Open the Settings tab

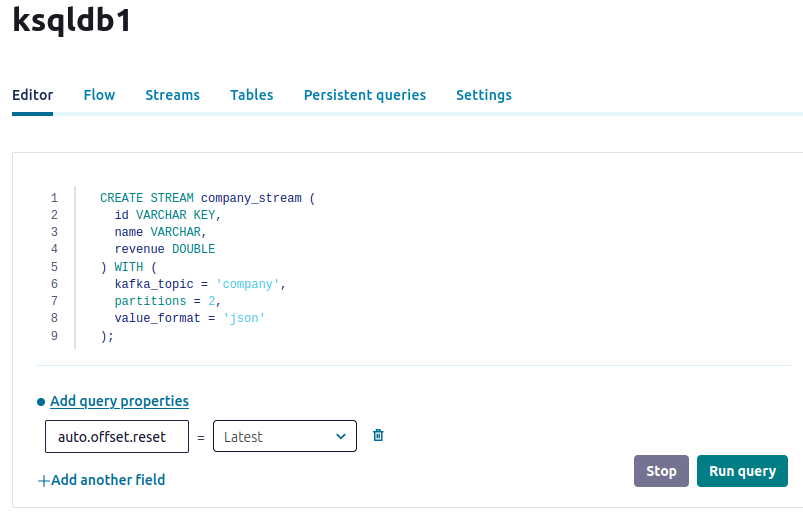484,95
